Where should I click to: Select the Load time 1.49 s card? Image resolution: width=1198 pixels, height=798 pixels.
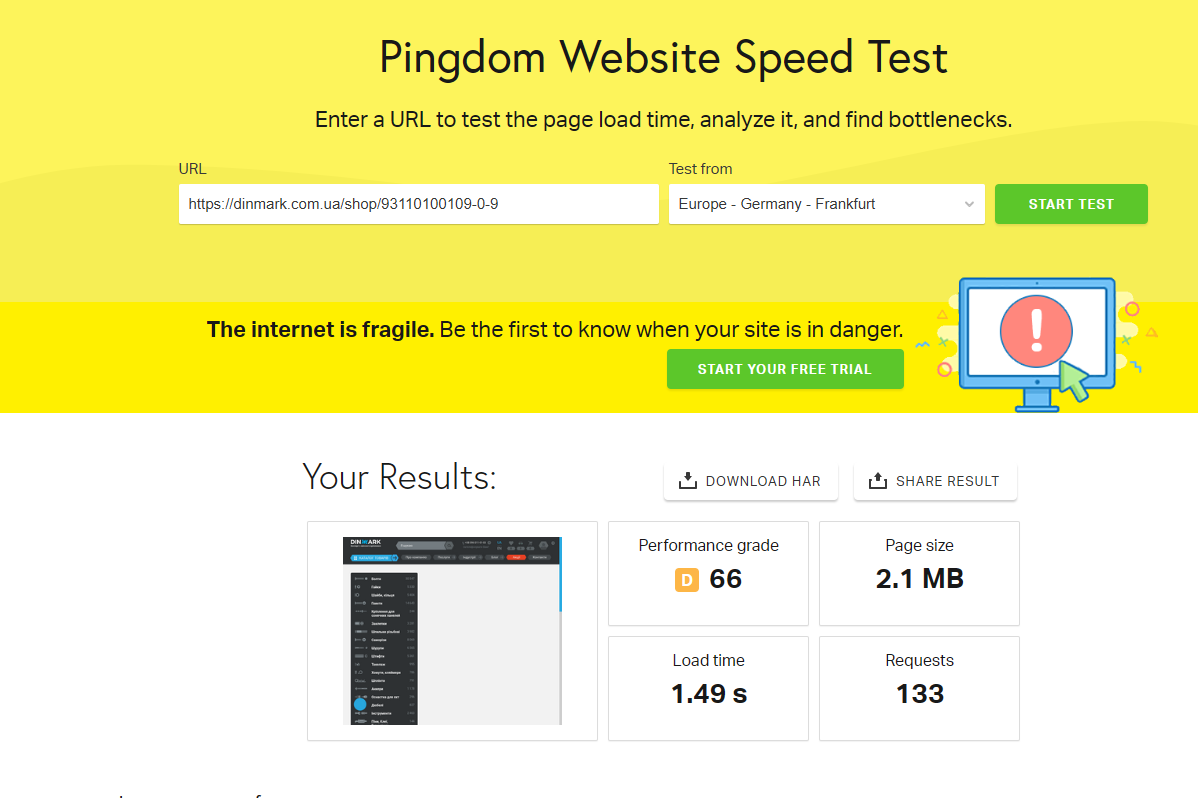(708, 688)
